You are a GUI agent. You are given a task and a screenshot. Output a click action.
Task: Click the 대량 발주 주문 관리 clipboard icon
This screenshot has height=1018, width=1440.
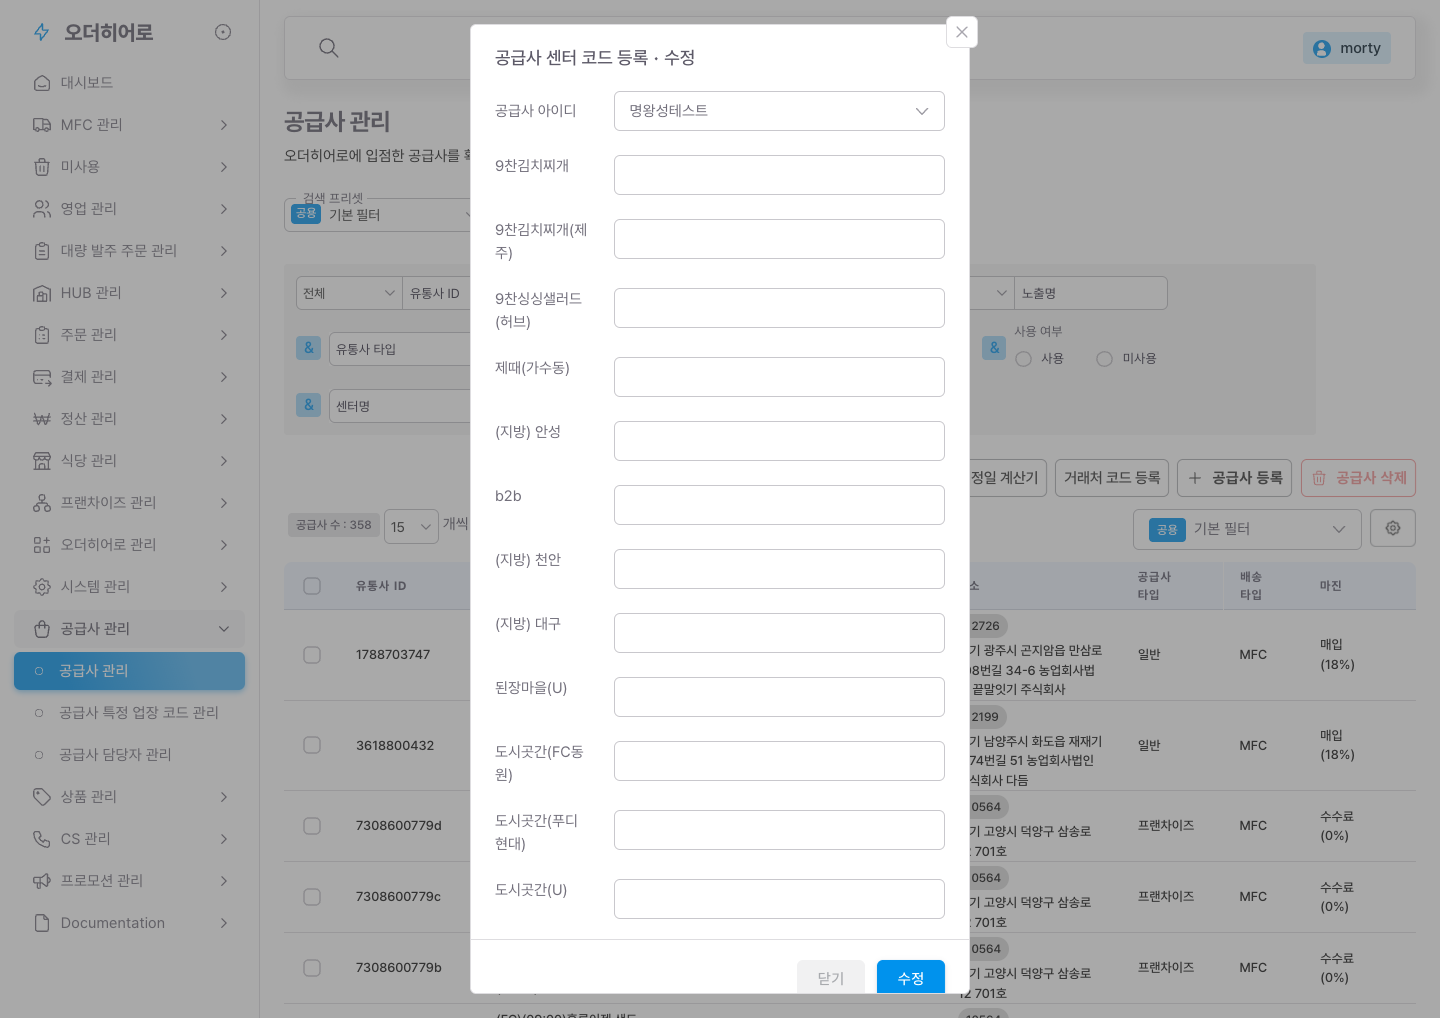(42, 251)
